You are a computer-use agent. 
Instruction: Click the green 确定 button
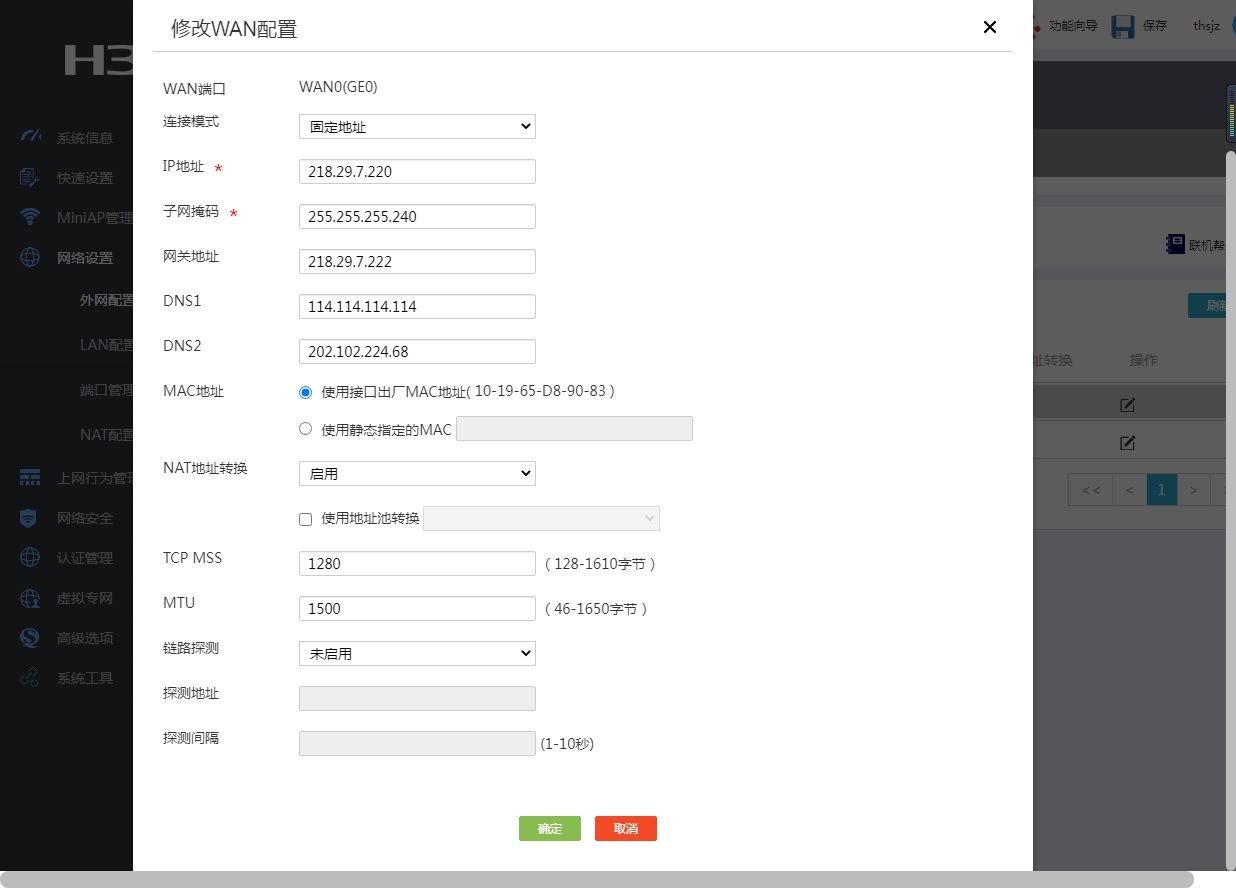[x=550, y=829]
